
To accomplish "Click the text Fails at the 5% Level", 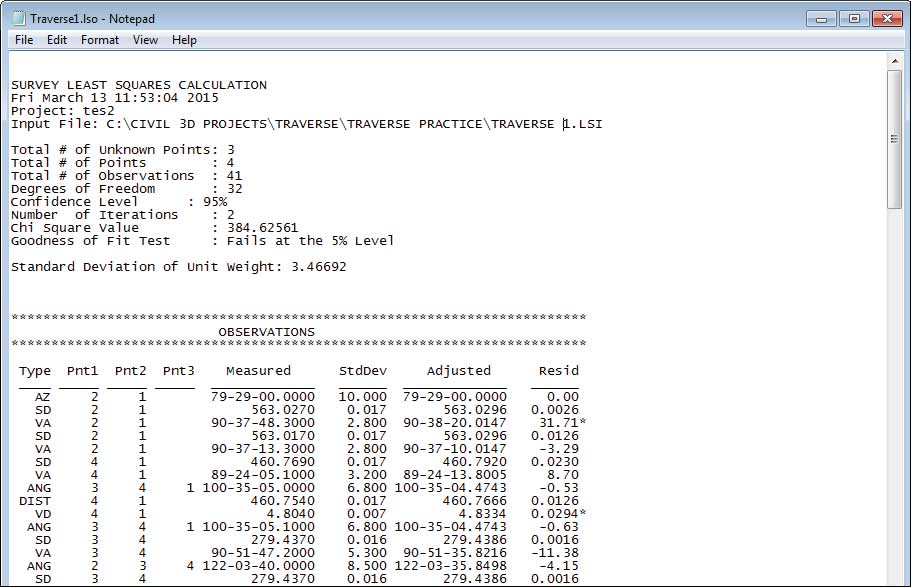I will click(310, 241).
